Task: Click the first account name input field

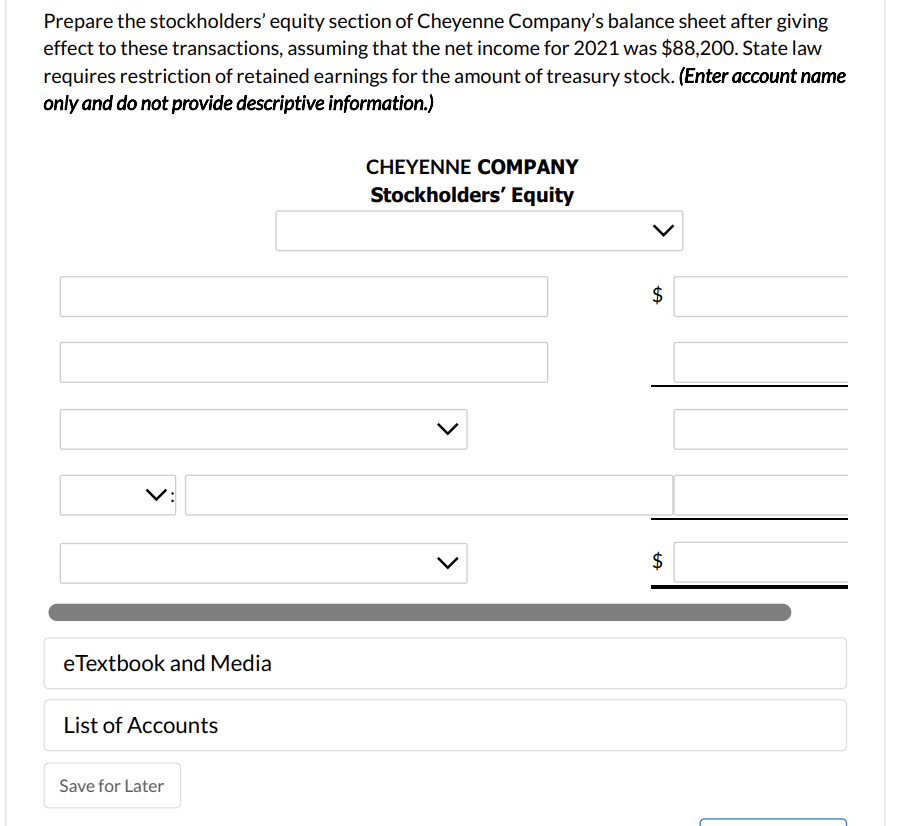Action: click(x=304, y=296)
